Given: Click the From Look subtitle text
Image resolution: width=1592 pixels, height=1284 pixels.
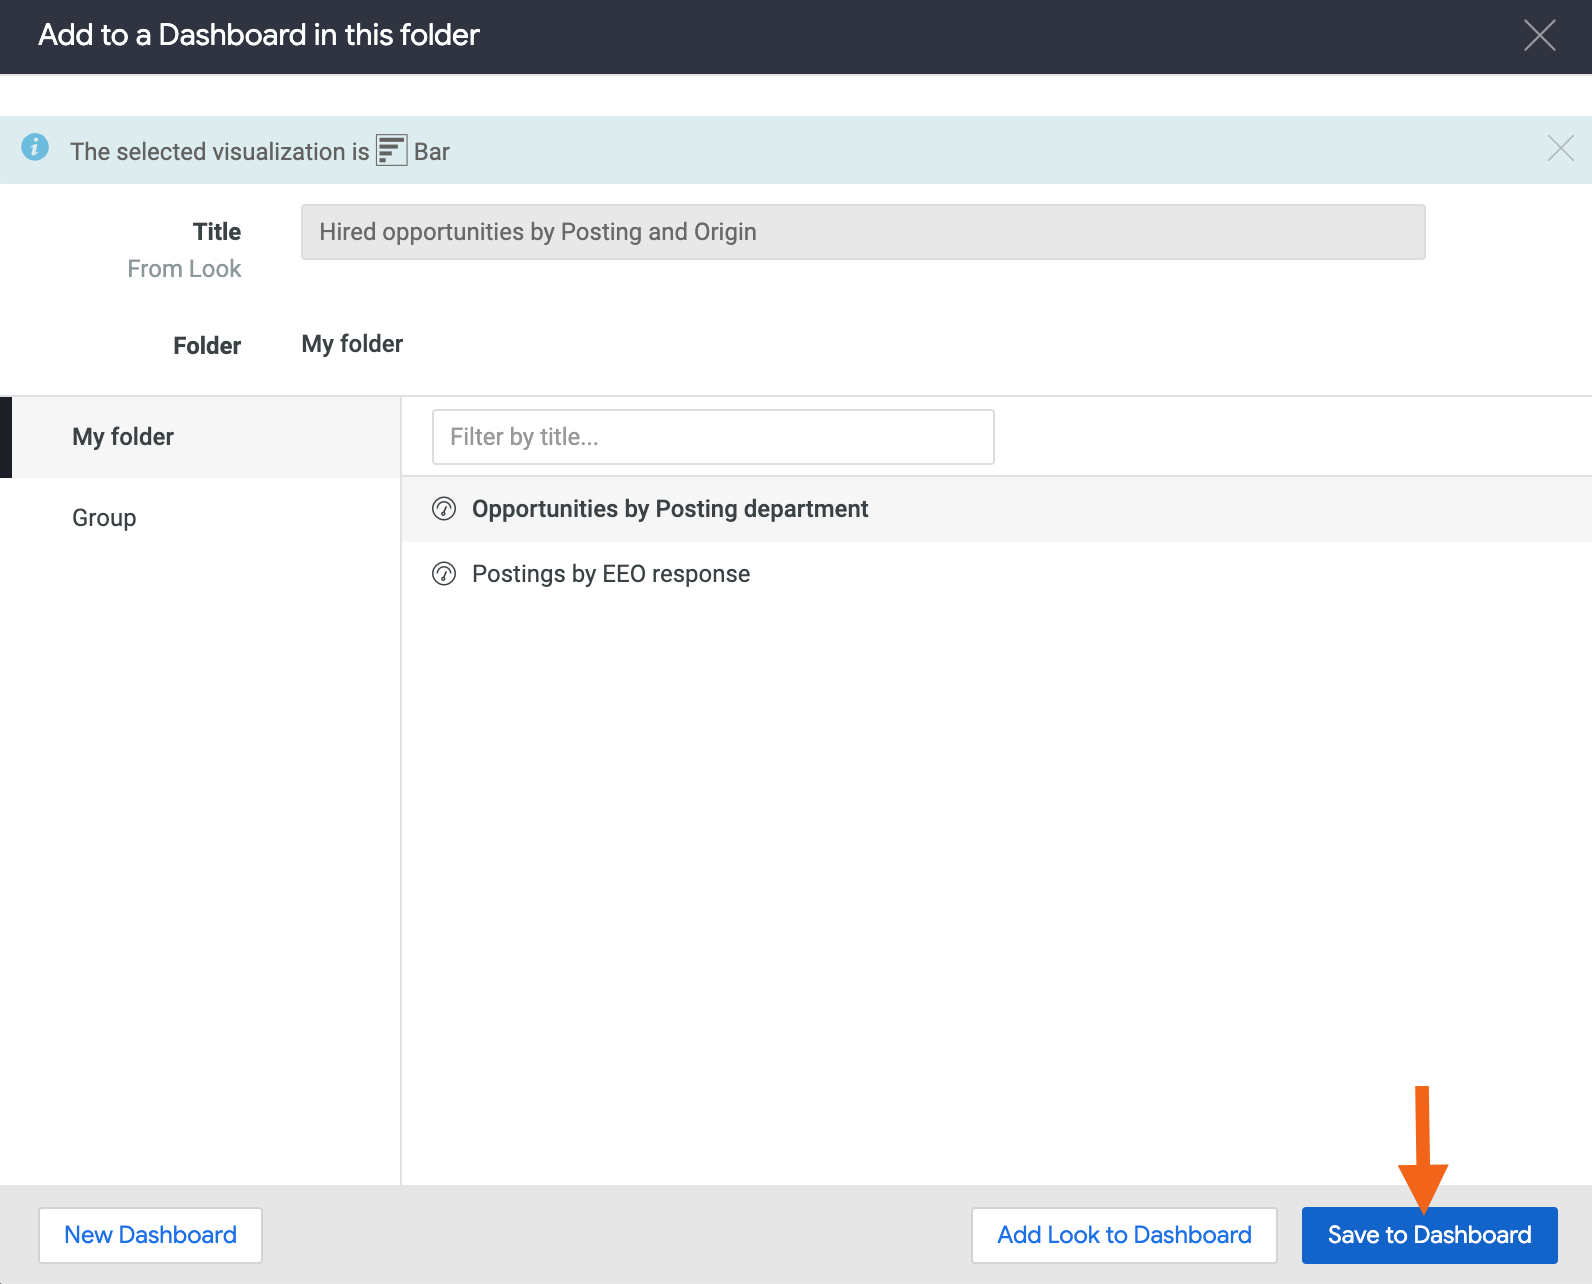Looking at the screenshot, I should point(184,269).
